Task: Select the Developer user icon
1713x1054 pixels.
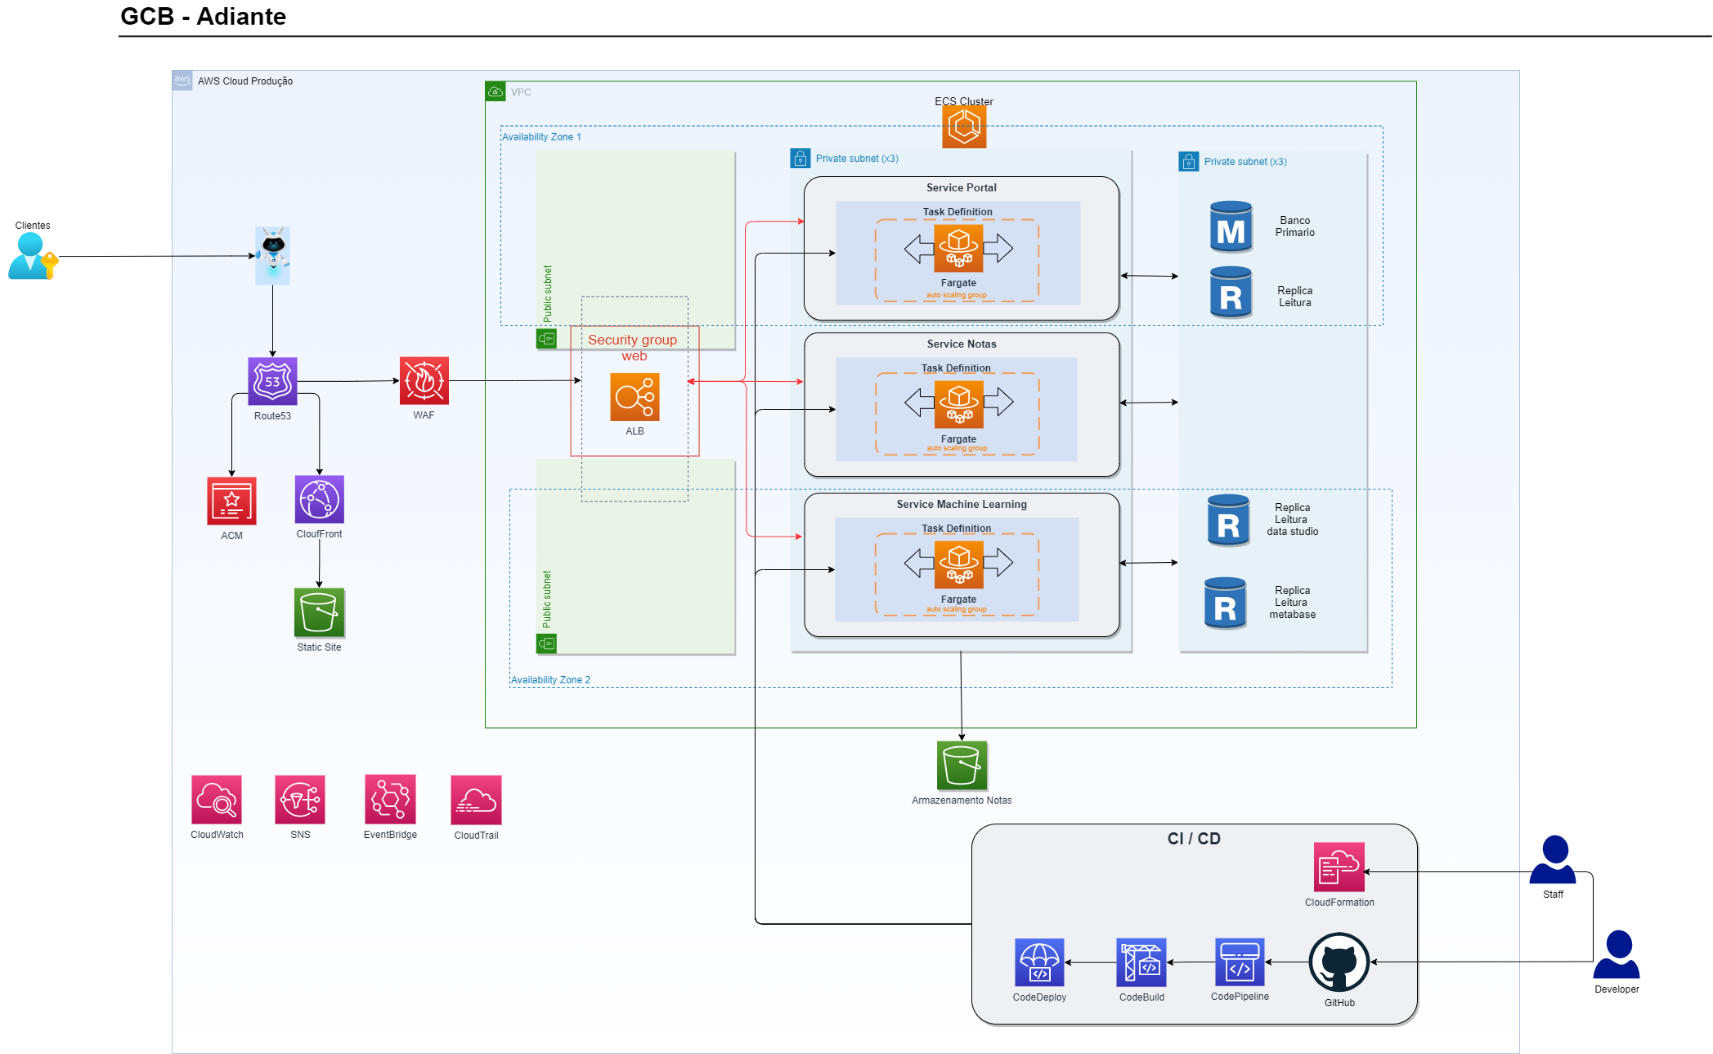Action: 1617,955
